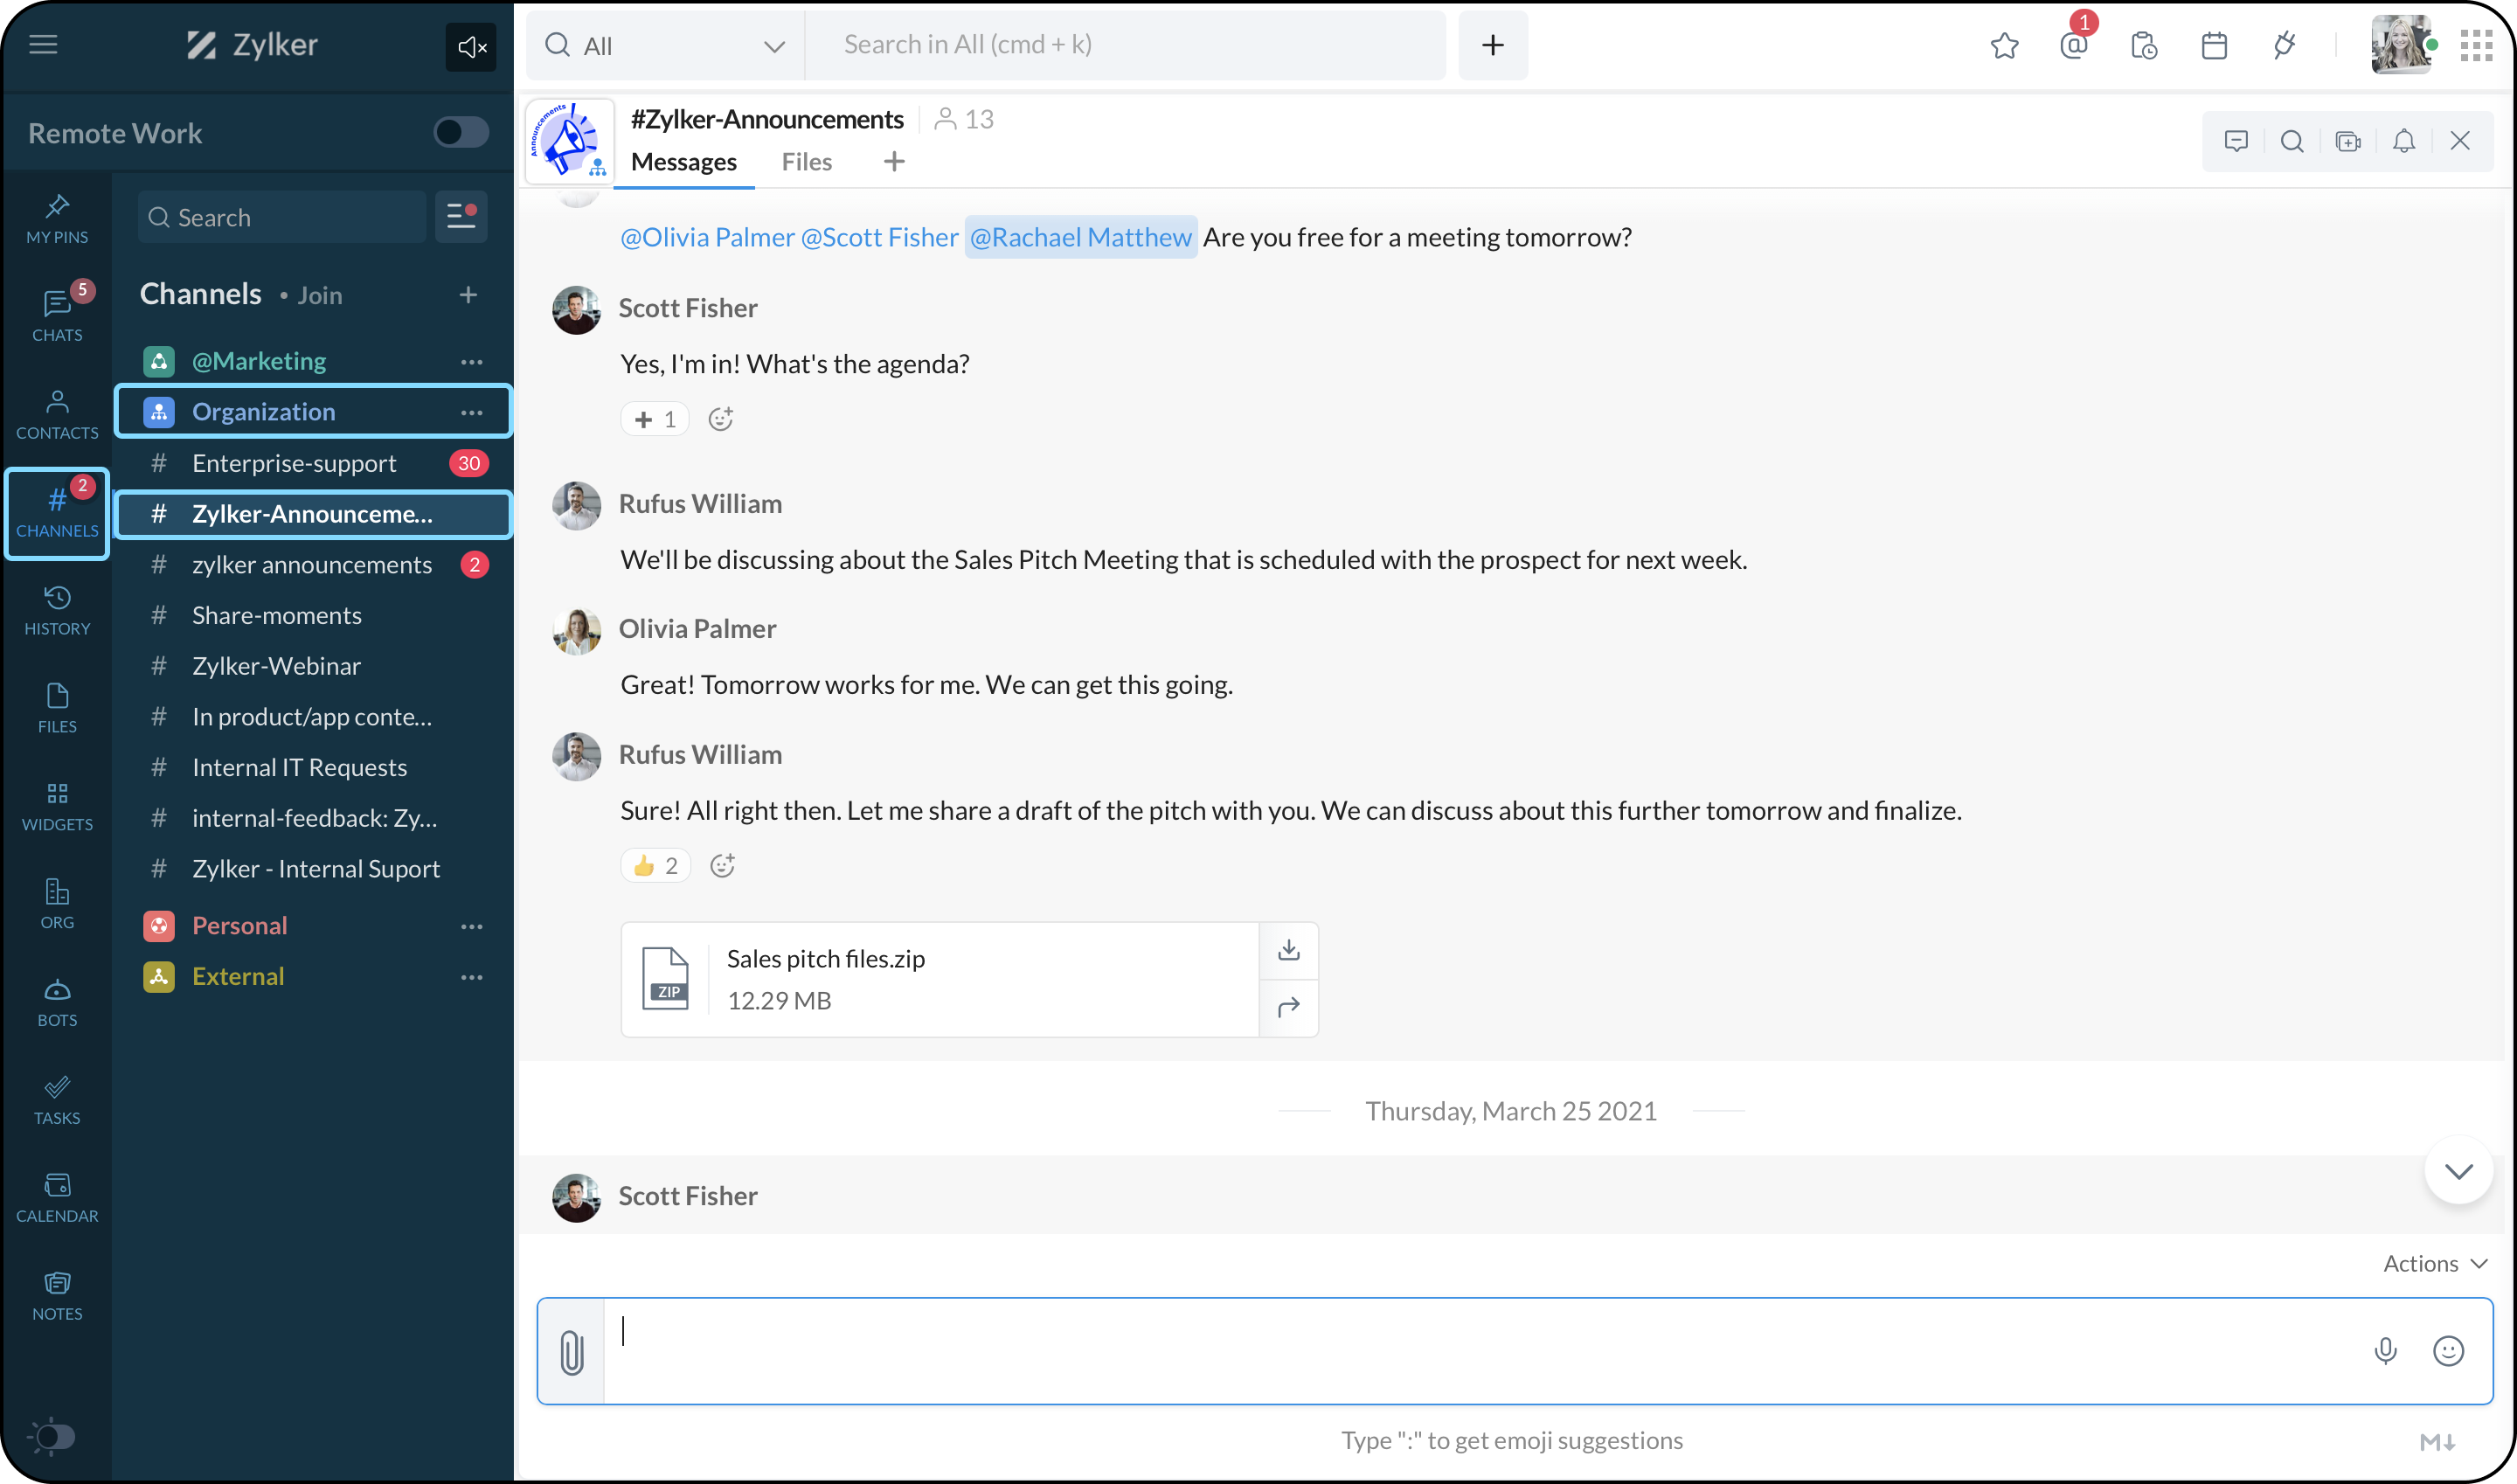Expand the Actions dropdown
The width and height of the screenshot is (2517, 1484).
(x=2434, y=1263)
